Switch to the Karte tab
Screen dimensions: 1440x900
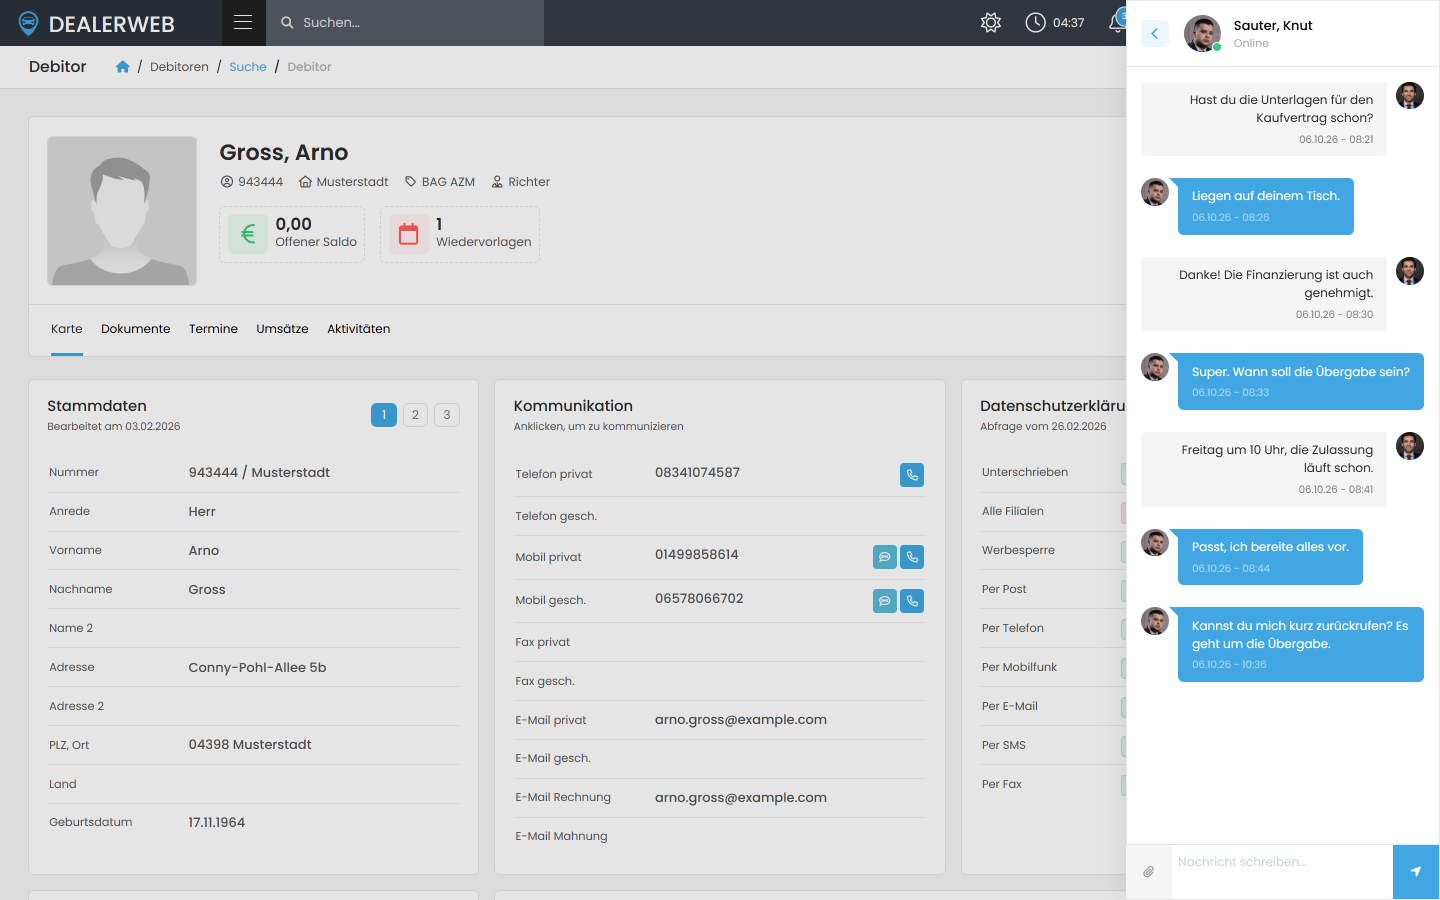67,329
